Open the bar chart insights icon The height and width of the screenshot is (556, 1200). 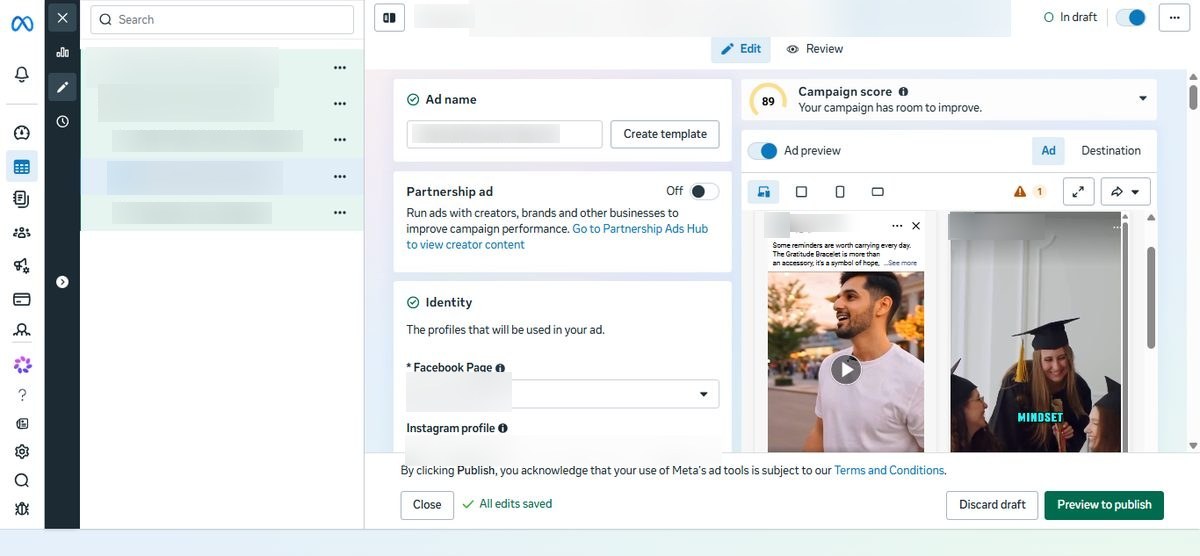pos(63,52)
